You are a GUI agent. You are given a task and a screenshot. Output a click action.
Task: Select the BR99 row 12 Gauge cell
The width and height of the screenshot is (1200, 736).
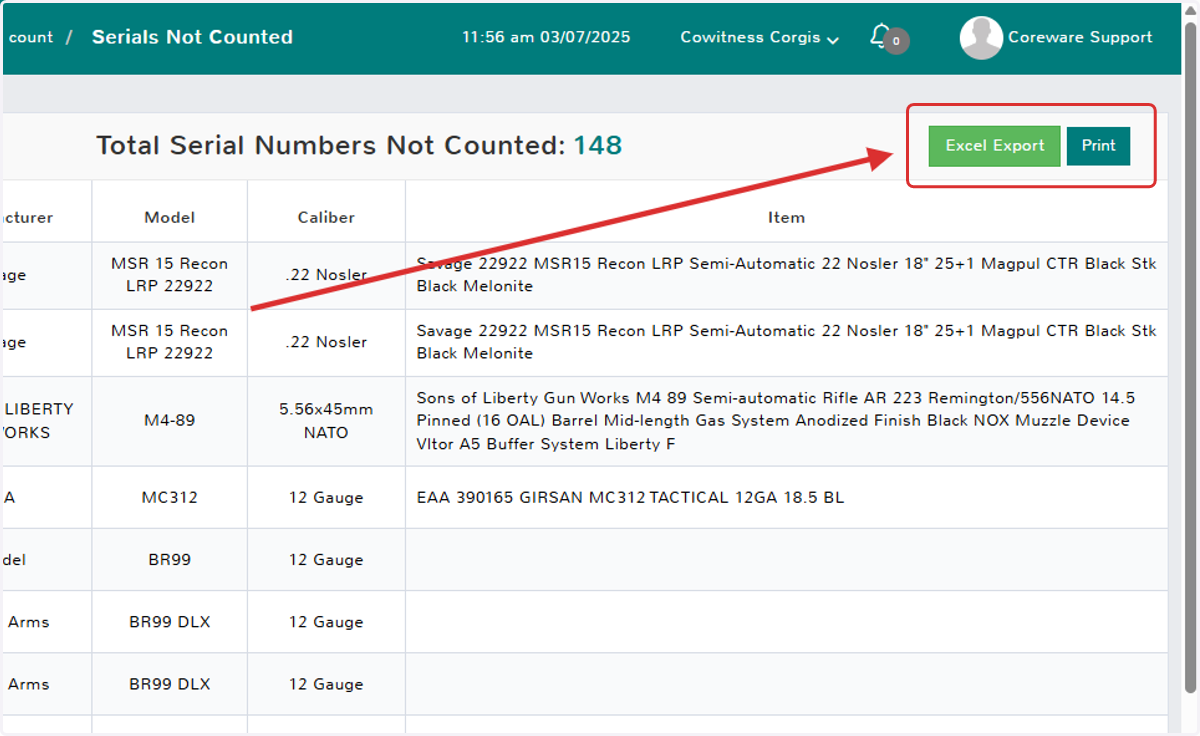click(x=326, y=560)
